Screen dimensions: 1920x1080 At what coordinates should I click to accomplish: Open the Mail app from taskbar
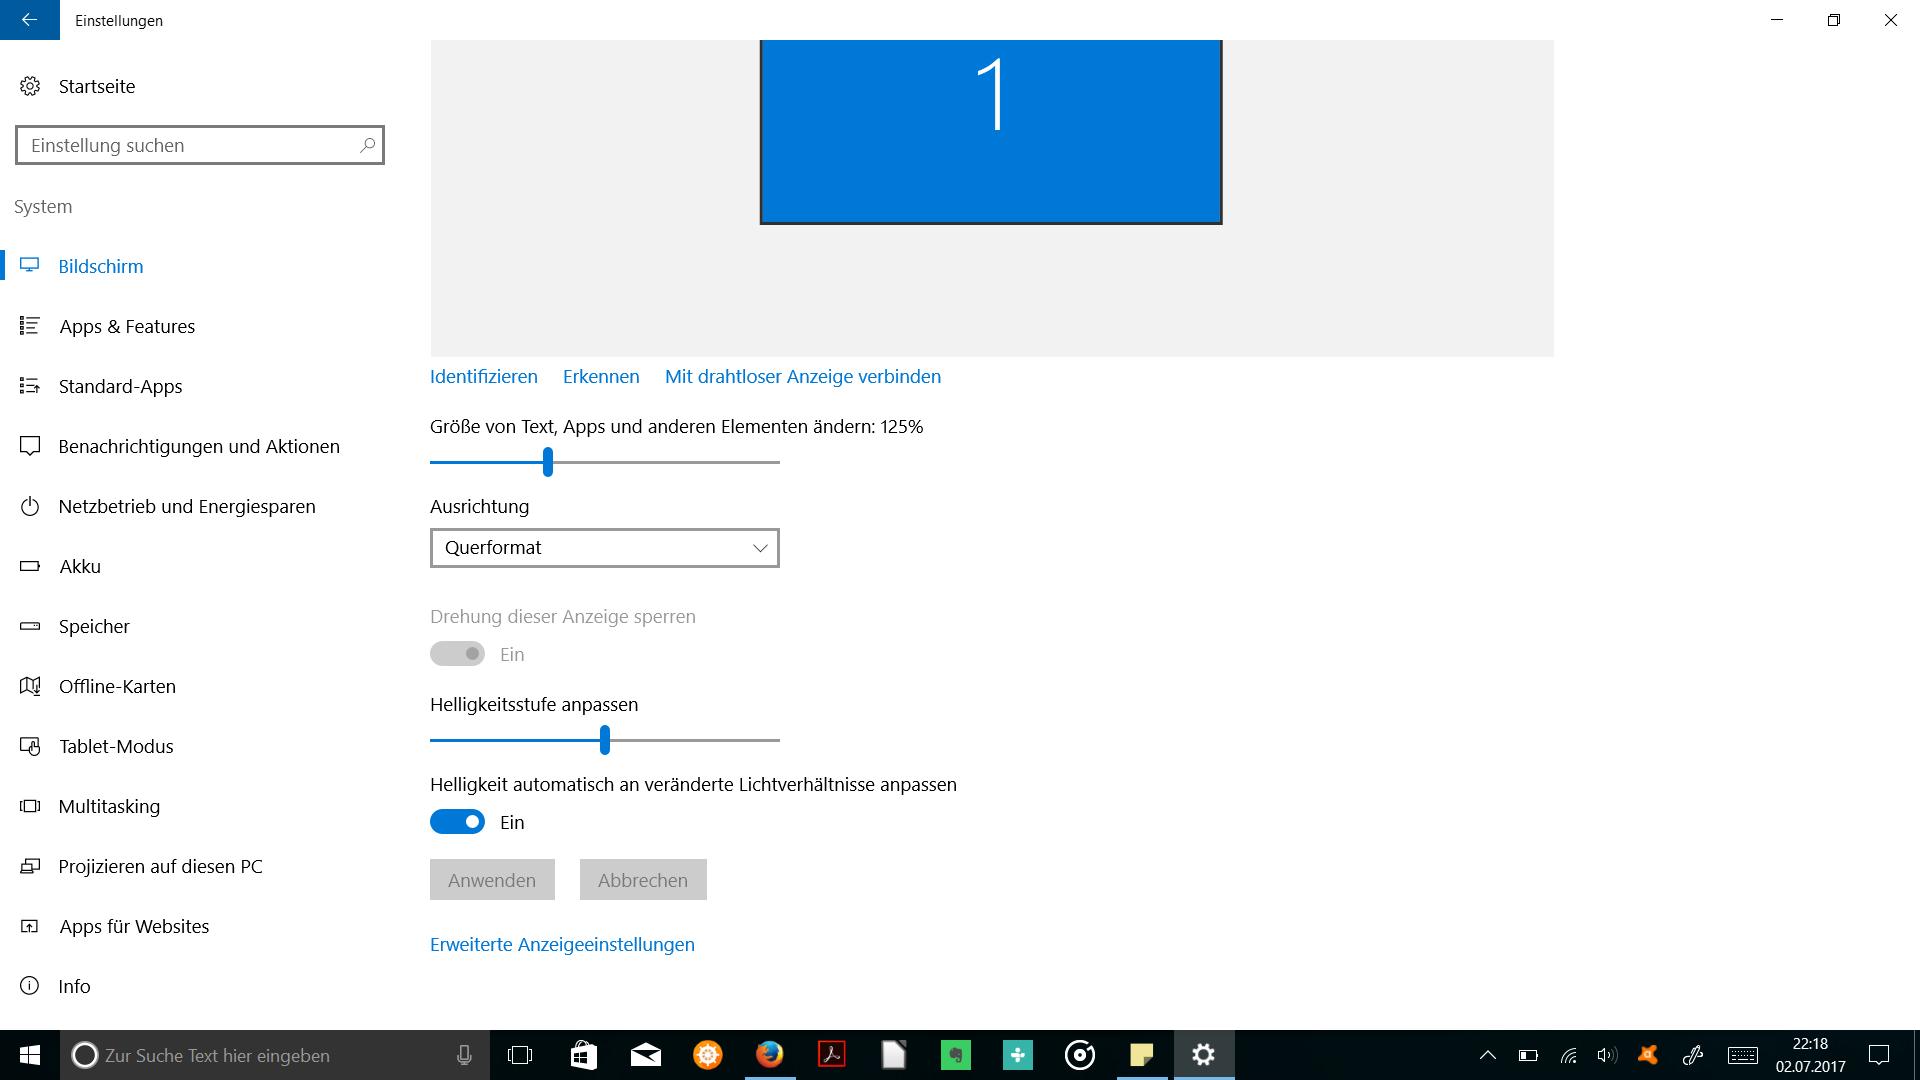(645, 1055)
